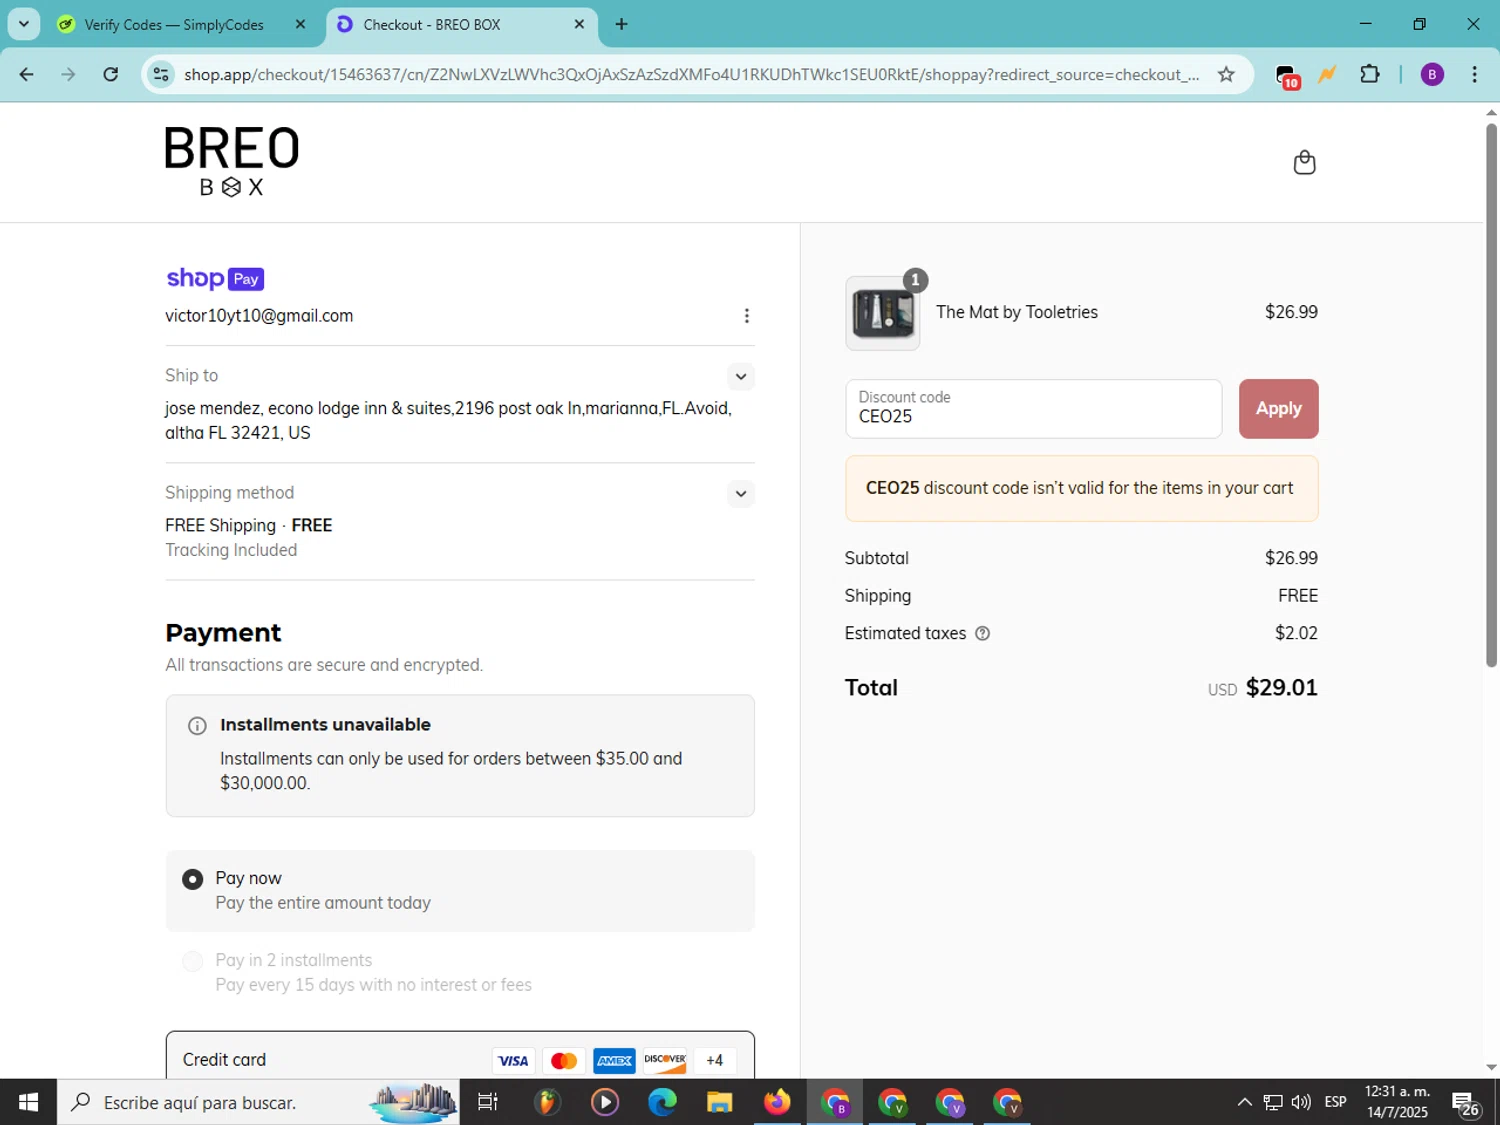Click the Visa card icon

(513, 1060)
